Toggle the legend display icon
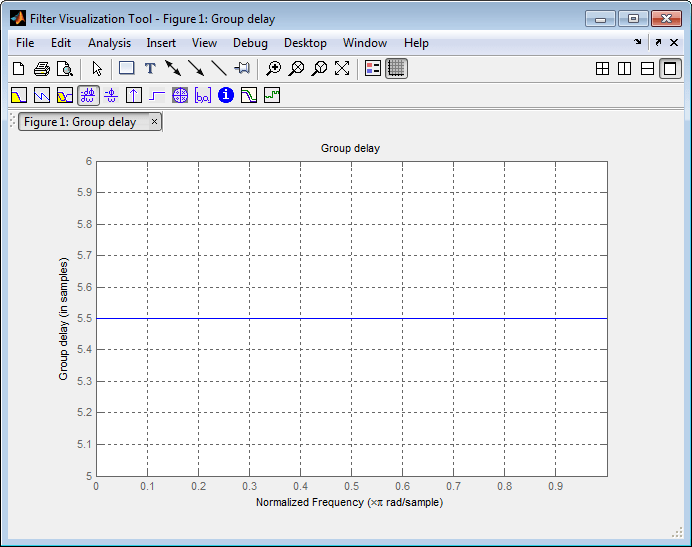This screenshot has height=547, width=692. point(373,68)
